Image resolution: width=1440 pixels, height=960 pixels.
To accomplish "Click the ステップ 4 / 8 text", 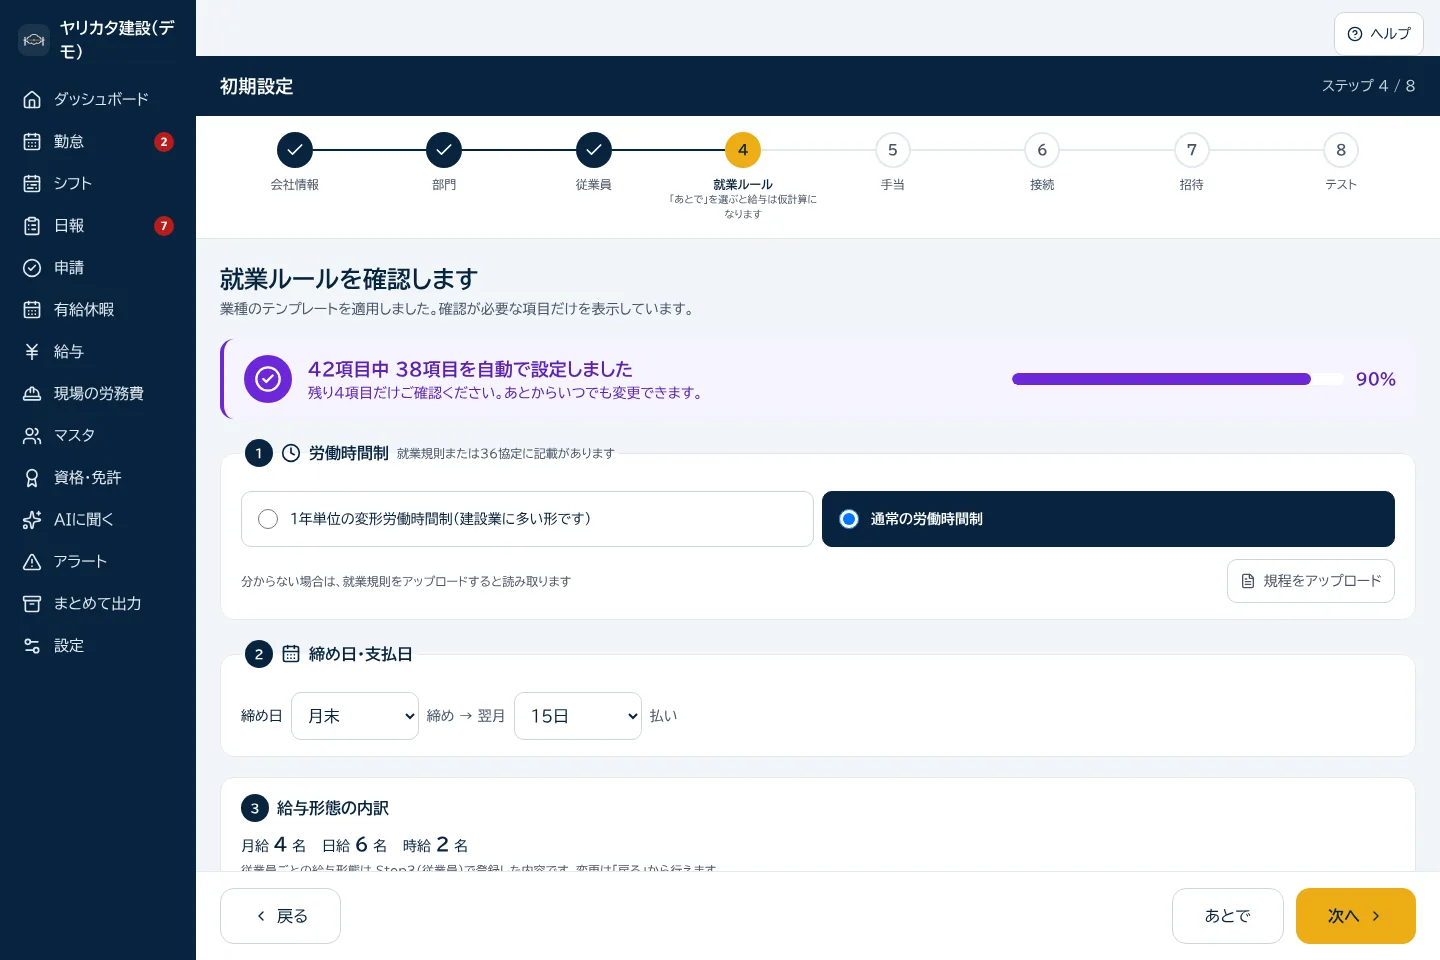I will click(x=1368, y=86).
